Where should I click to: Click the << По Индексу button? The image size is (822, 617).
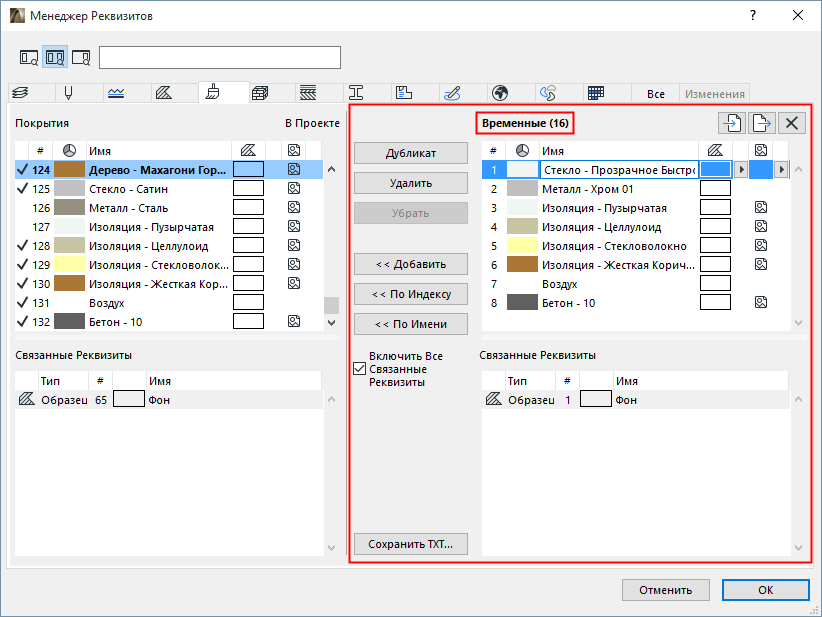pyautogui.click(x=410, y=294)
